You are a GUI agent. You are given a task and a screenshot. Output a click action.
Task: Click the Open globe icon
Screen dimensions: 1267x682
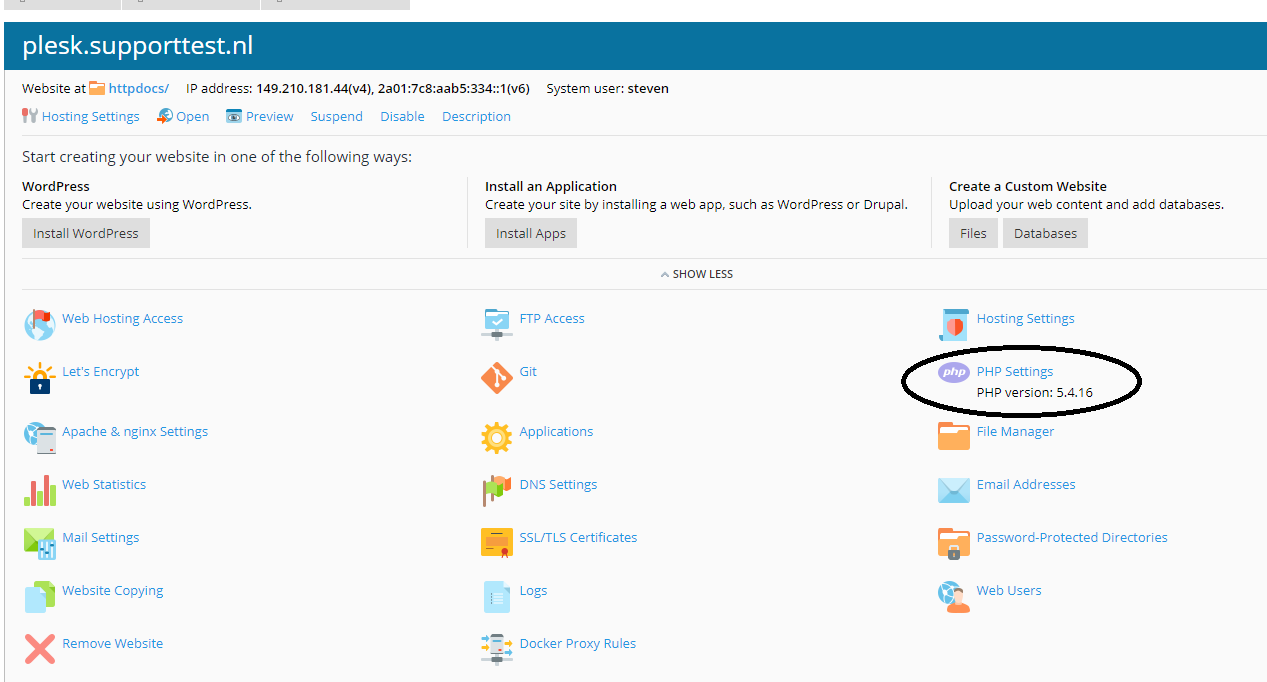pyautogui.click(x=165, y=116)
